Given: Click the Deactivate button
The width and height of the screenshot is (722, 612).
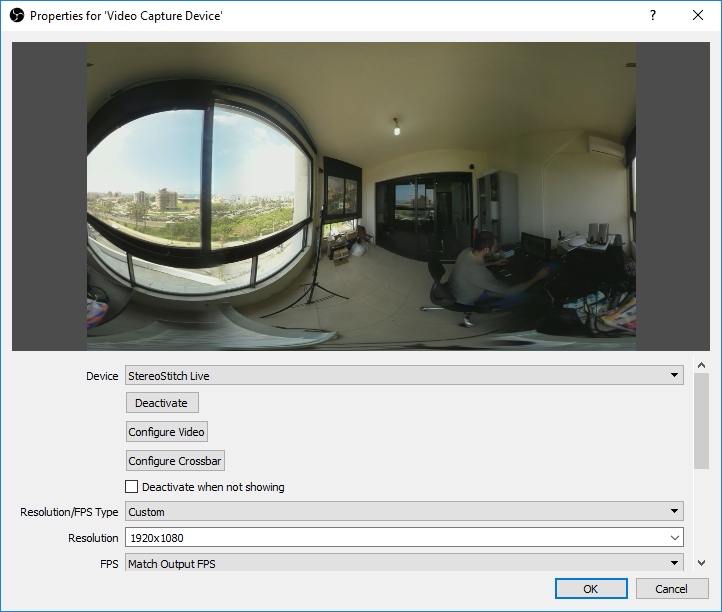Looking at the screenshot, I should pos(162,403).
